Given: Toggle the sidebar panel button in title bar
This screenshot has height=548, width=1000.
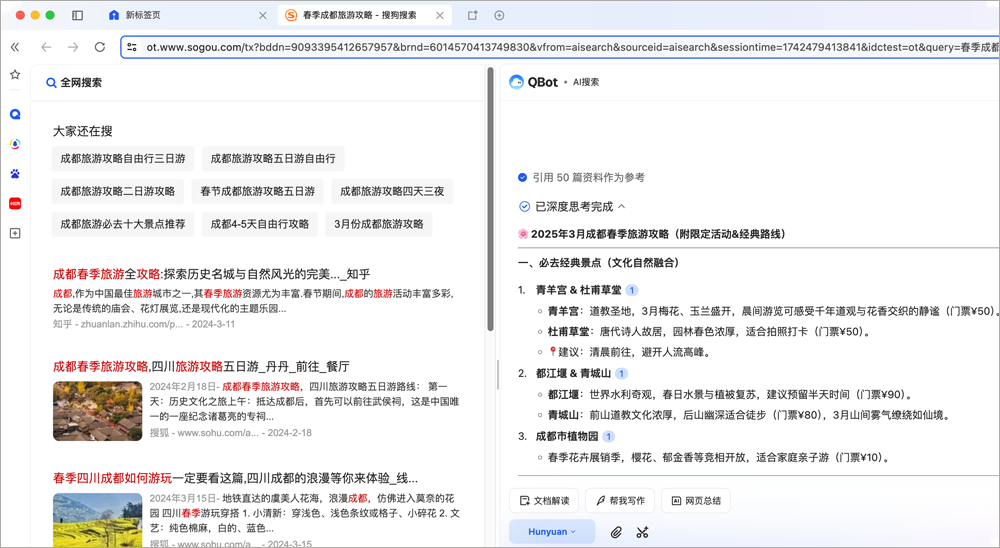Looking at the screenshot, I should (78, 15).
